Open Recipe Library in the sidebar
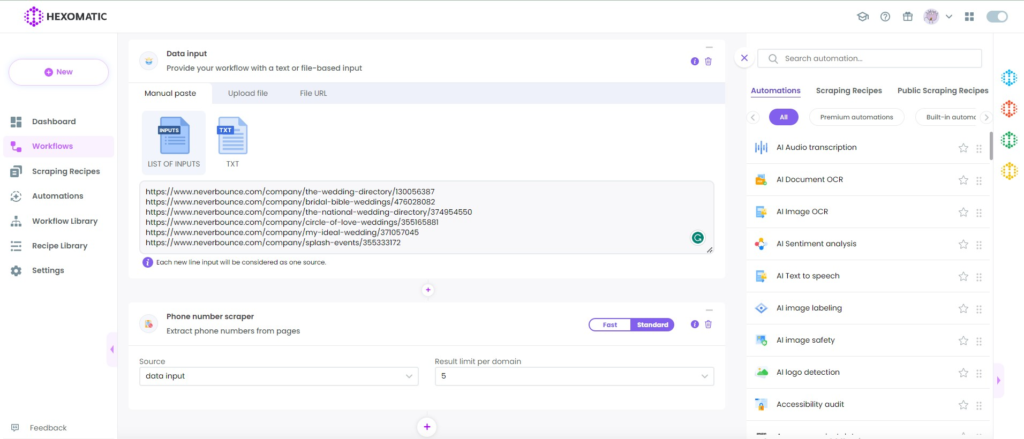This screenshot has height=439, width=1024. coord(59,246)
